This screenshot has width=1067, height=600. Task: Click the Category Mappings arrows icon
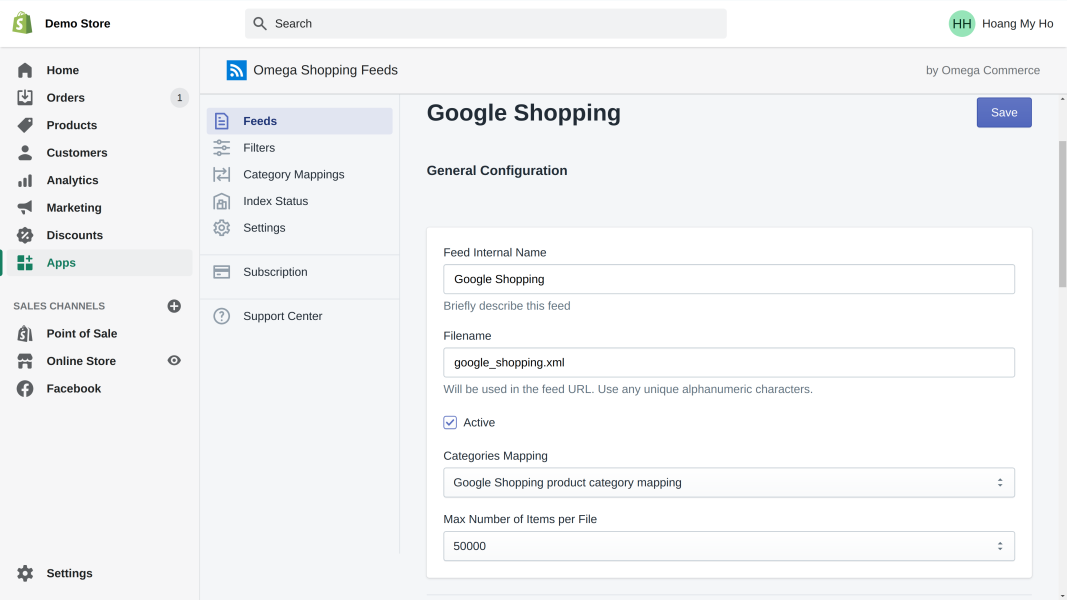(222, 174)
